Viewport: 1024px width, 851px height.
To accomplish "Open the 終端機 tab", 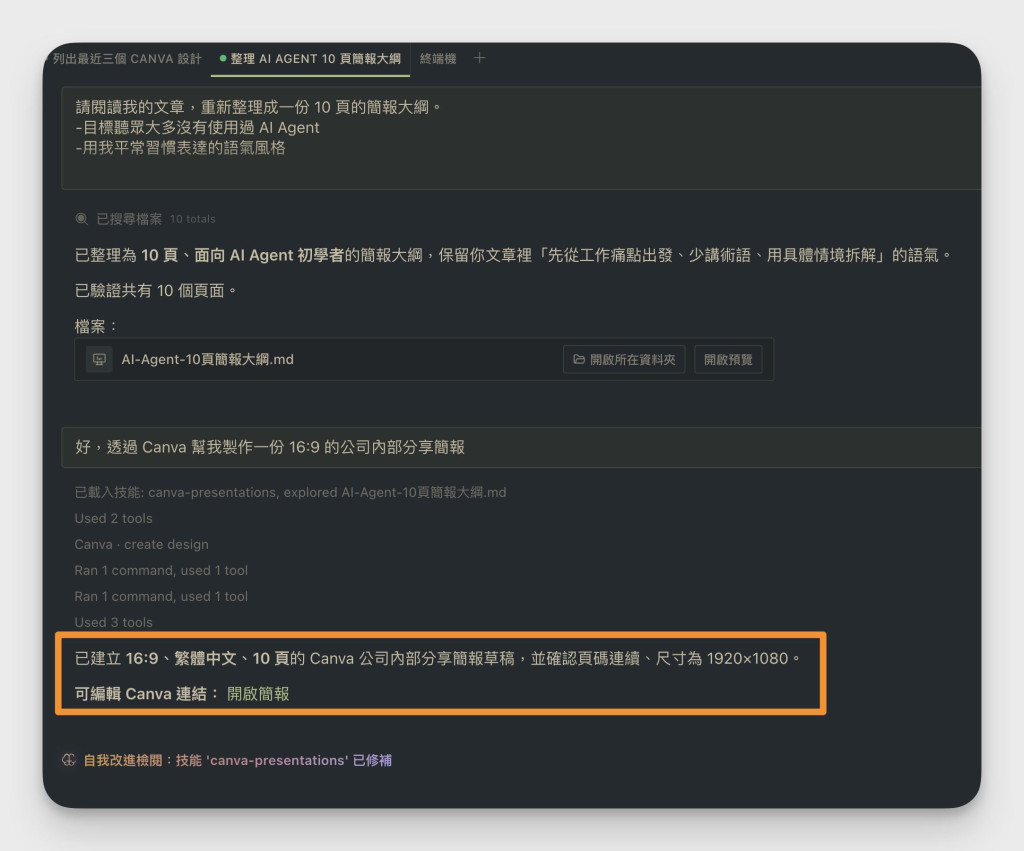I will coord(438,59).
